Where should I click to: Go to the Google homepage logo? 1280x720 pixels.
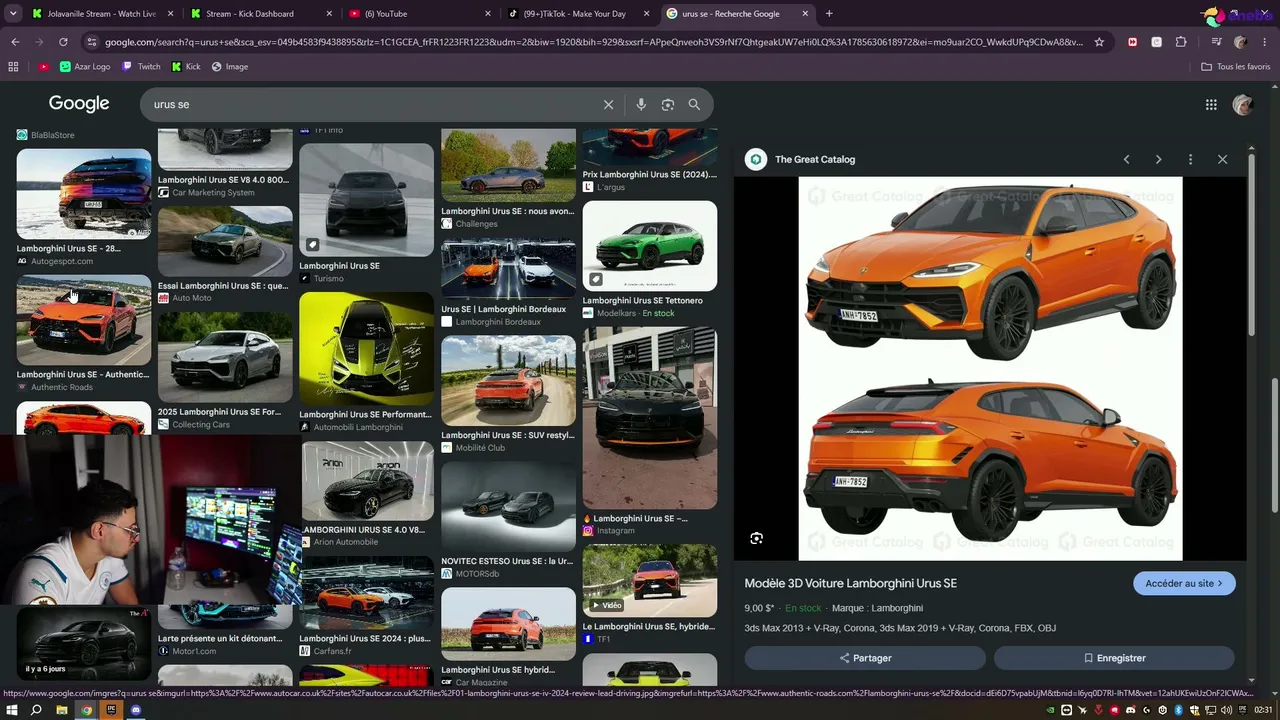click(79, 104)
